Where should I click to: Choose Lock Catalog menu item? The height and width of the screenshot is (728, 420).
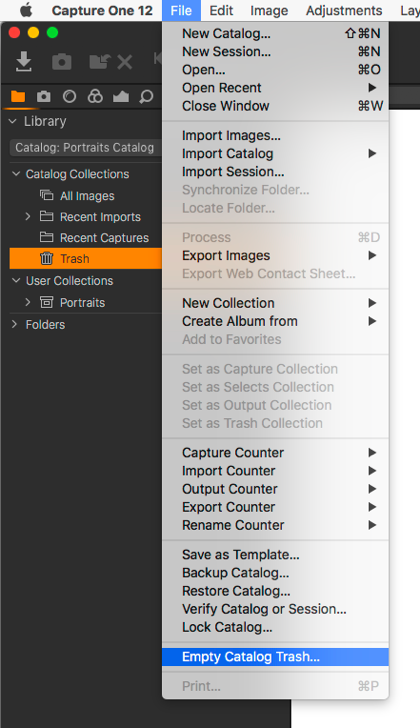click(275, 627)
